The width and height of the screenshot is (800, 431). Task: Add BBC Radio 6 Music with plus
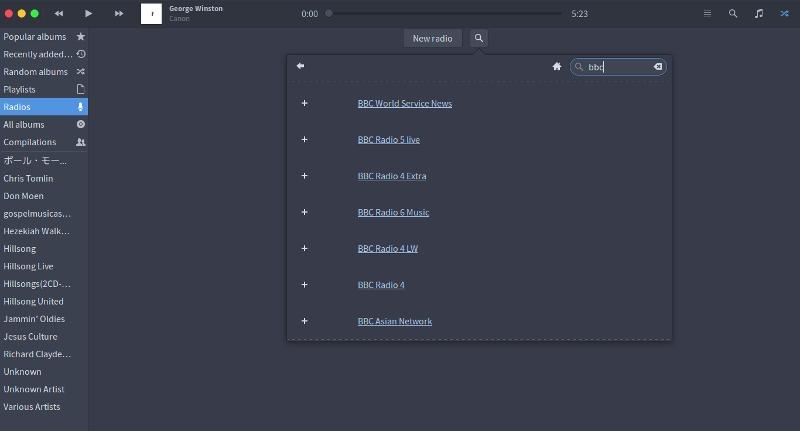coord(304,212)
